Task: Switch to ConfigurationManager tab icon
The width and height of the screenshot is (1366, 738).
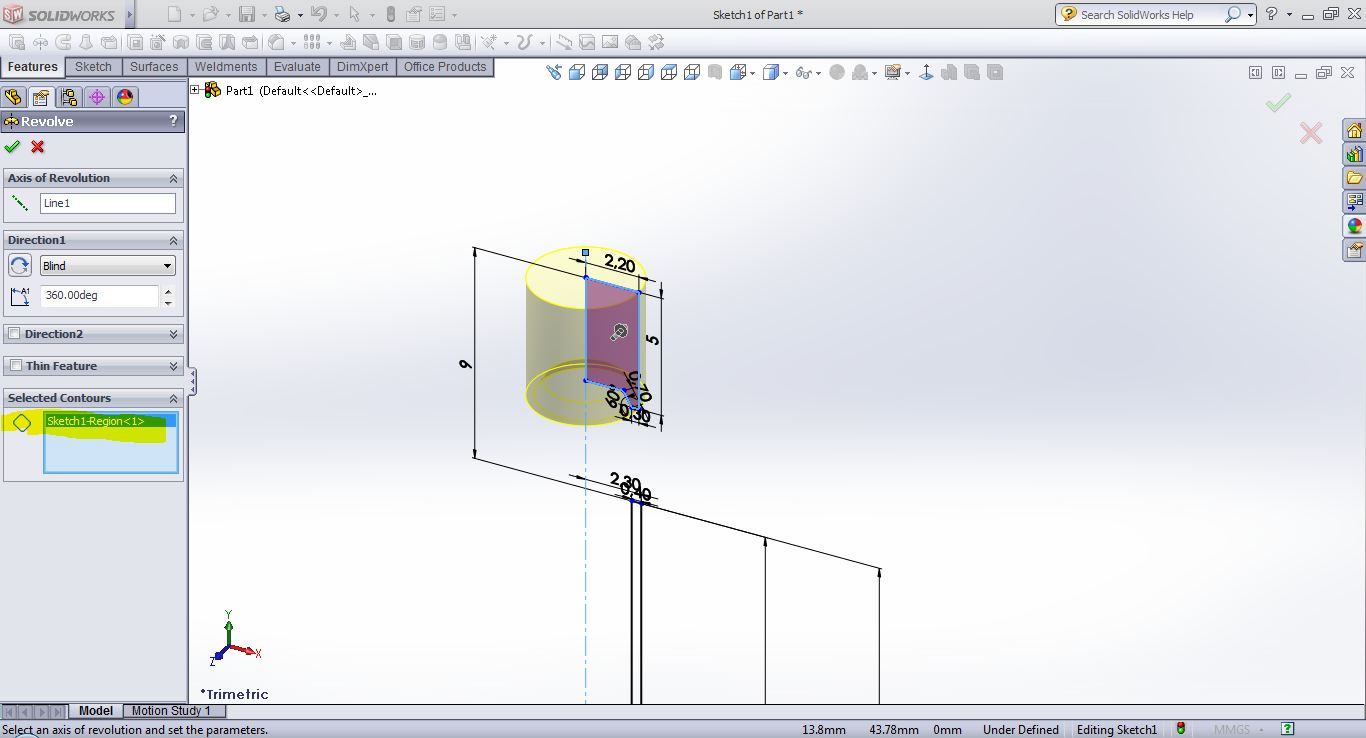Action: [x=68, y=97]
